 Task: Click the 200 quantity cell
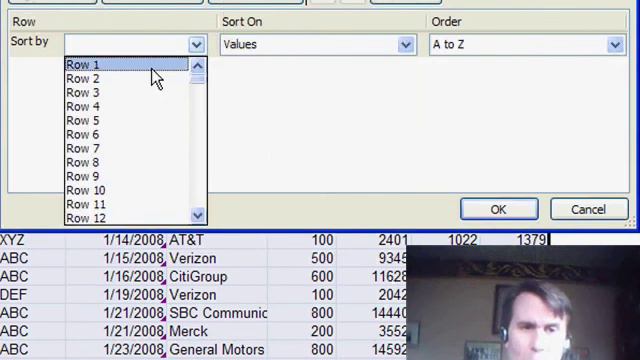302,331
